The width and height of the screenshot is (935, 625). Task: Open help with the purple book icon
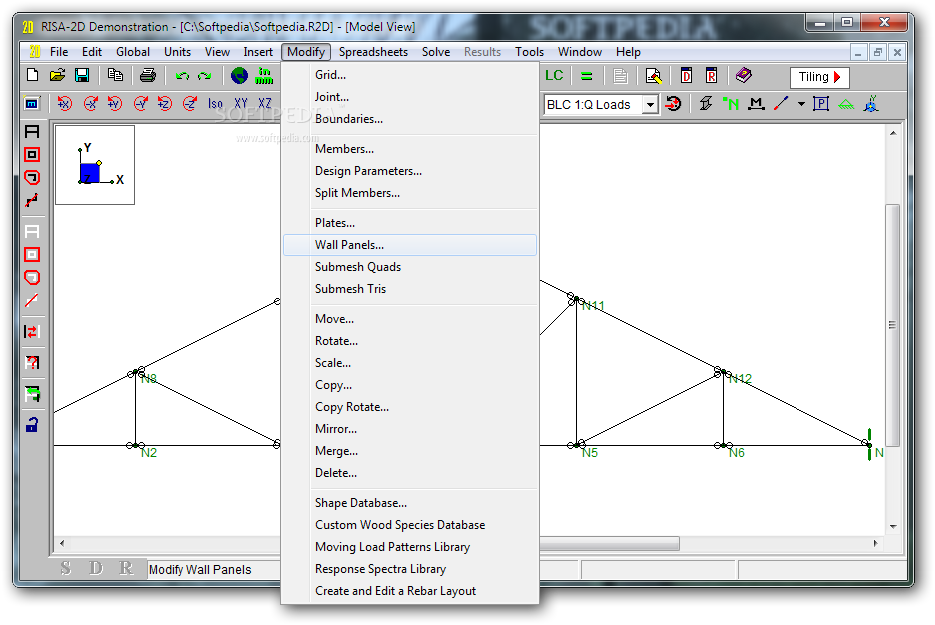(x=744, y=75)
